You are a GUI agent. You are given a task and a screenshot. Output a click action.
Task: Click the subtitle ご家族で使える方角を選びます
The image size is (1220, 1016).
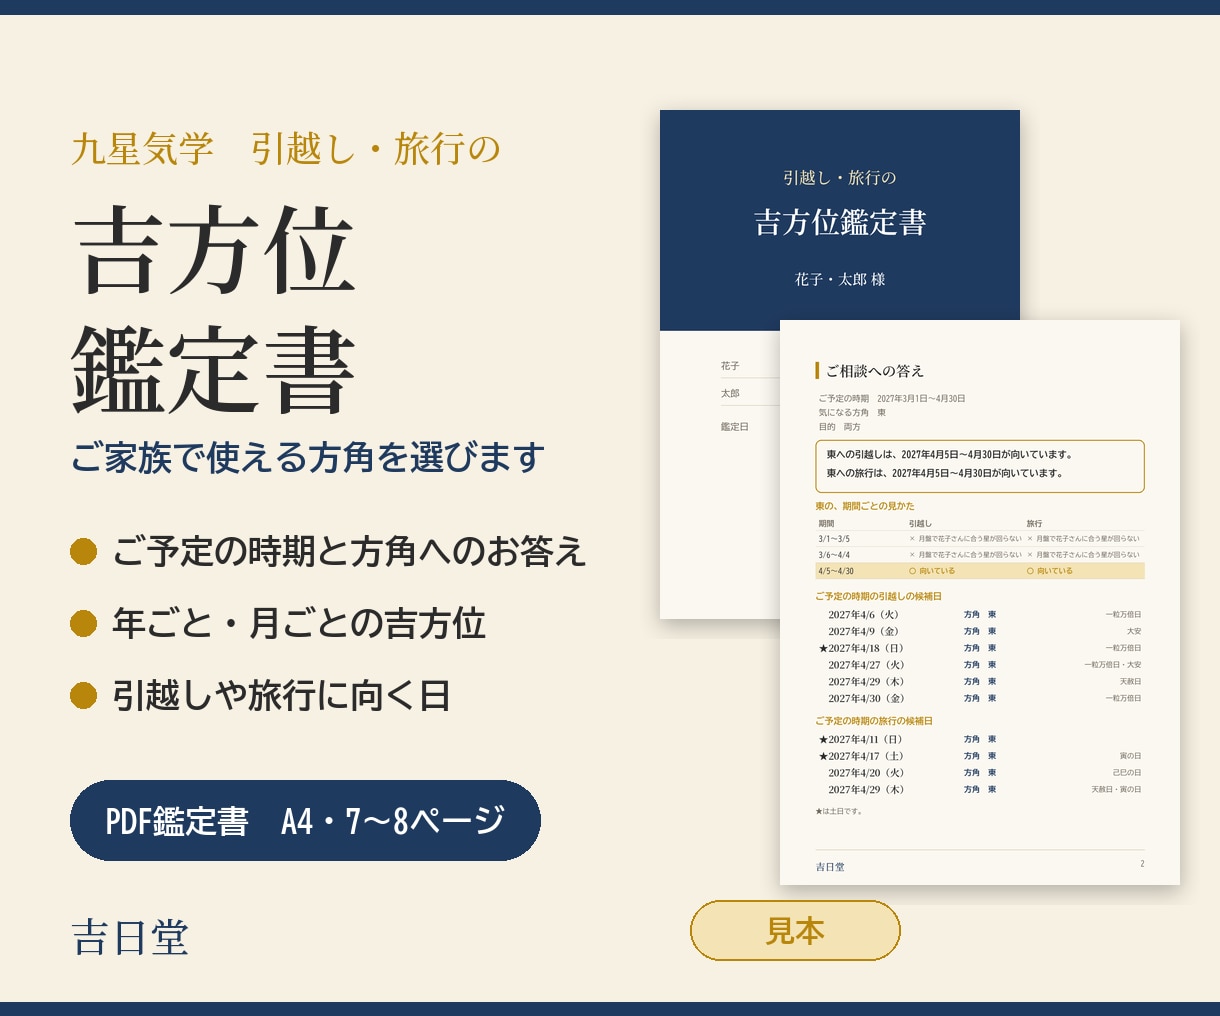point(308,458)
